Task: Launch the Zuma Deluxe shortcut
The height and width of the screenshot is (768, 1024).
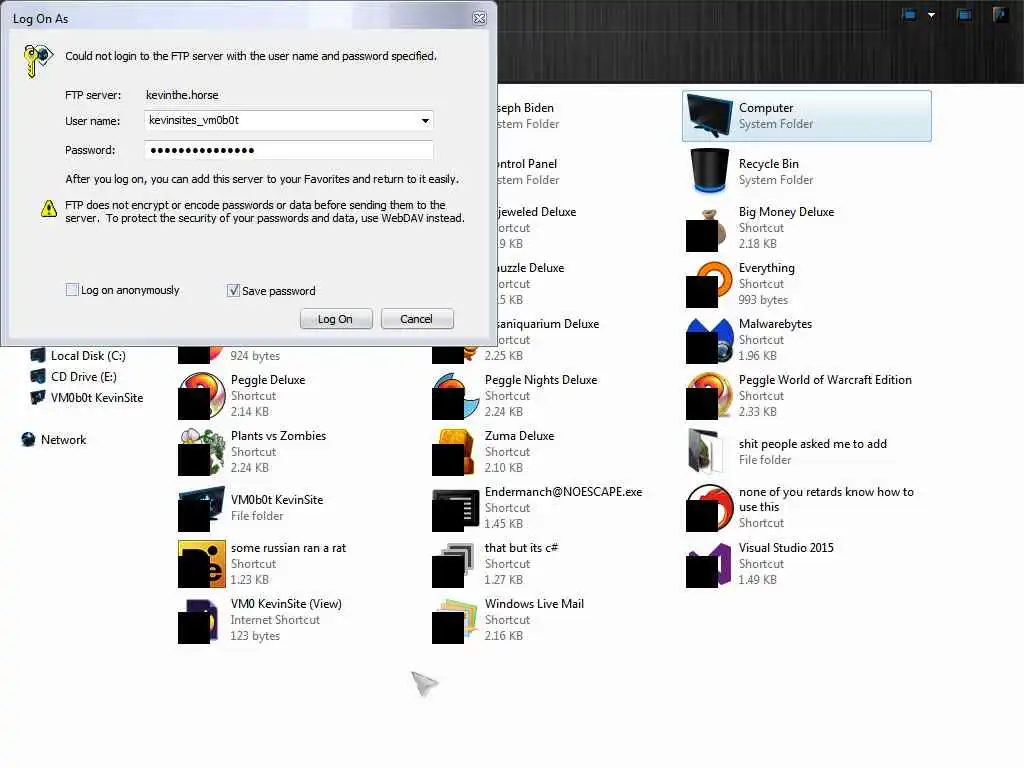Action: (x=453, y=452)
